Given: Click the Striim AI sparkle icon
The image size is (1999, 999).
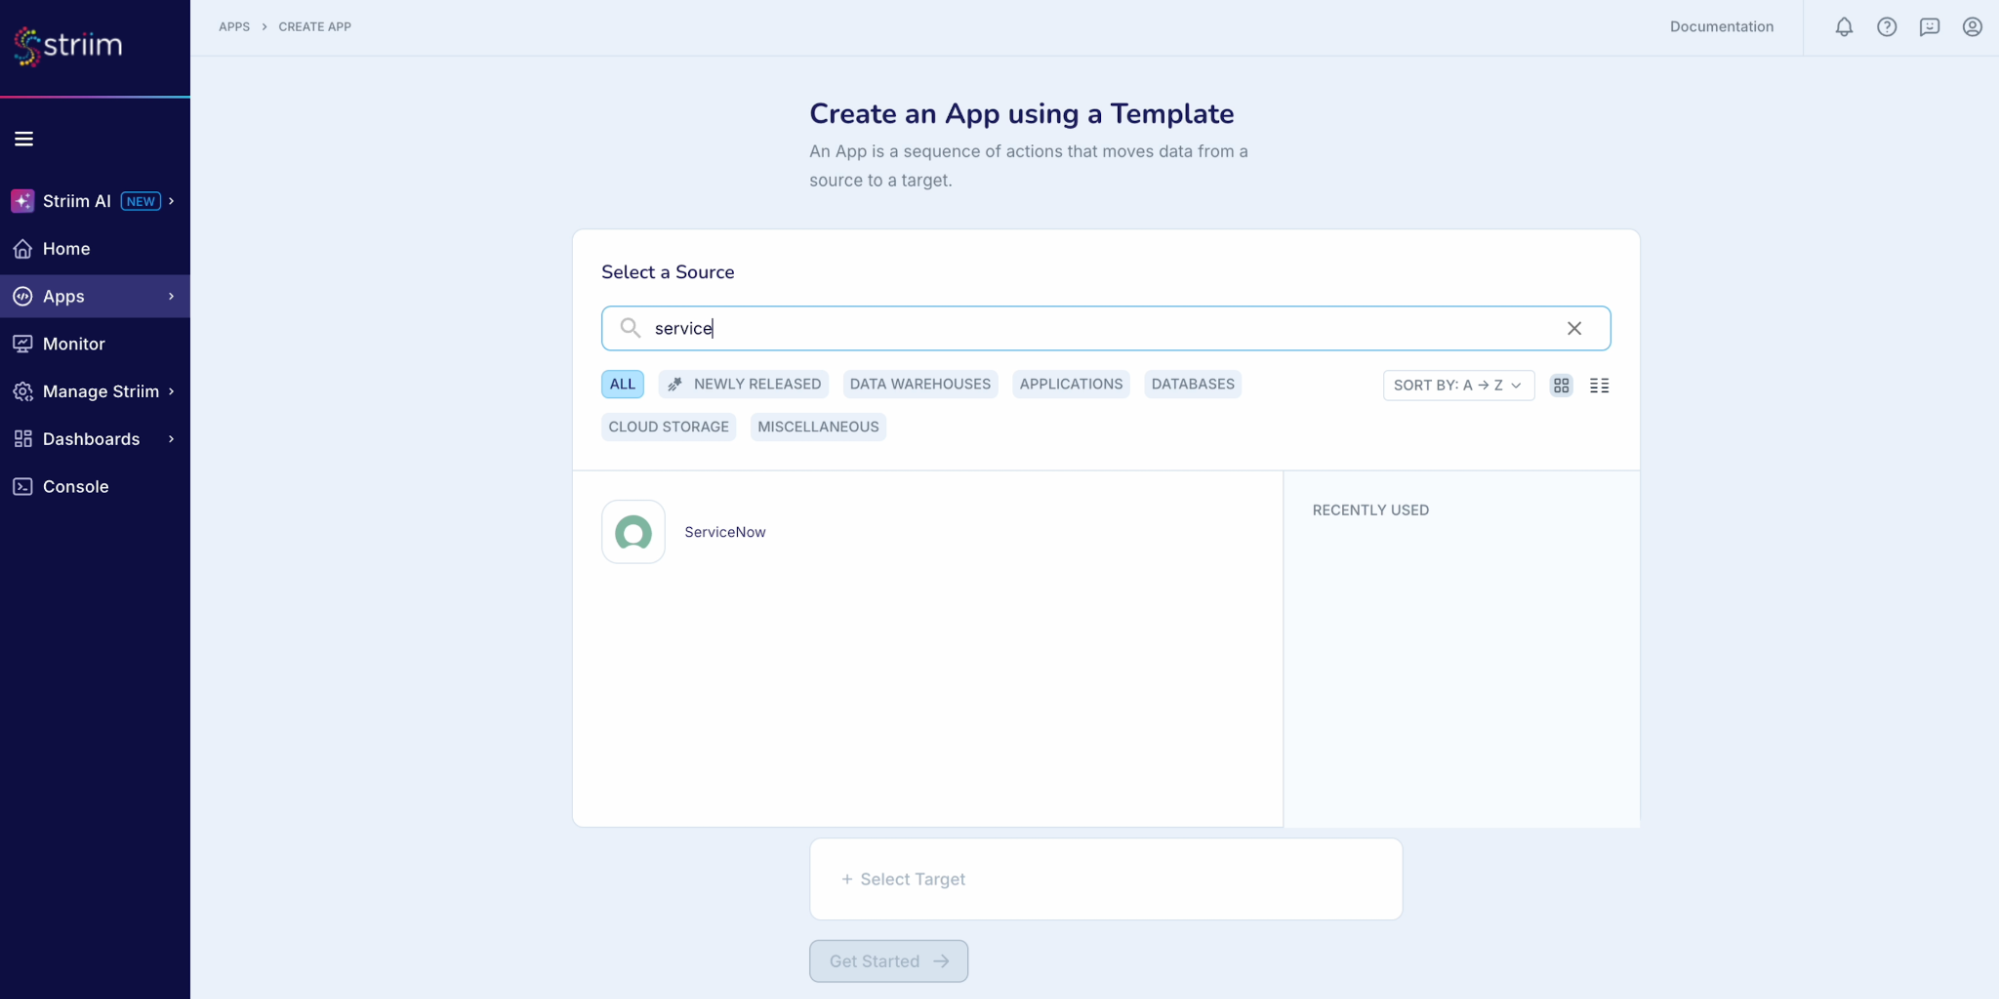Looking at the screenshot, I should tap(22, 201).
